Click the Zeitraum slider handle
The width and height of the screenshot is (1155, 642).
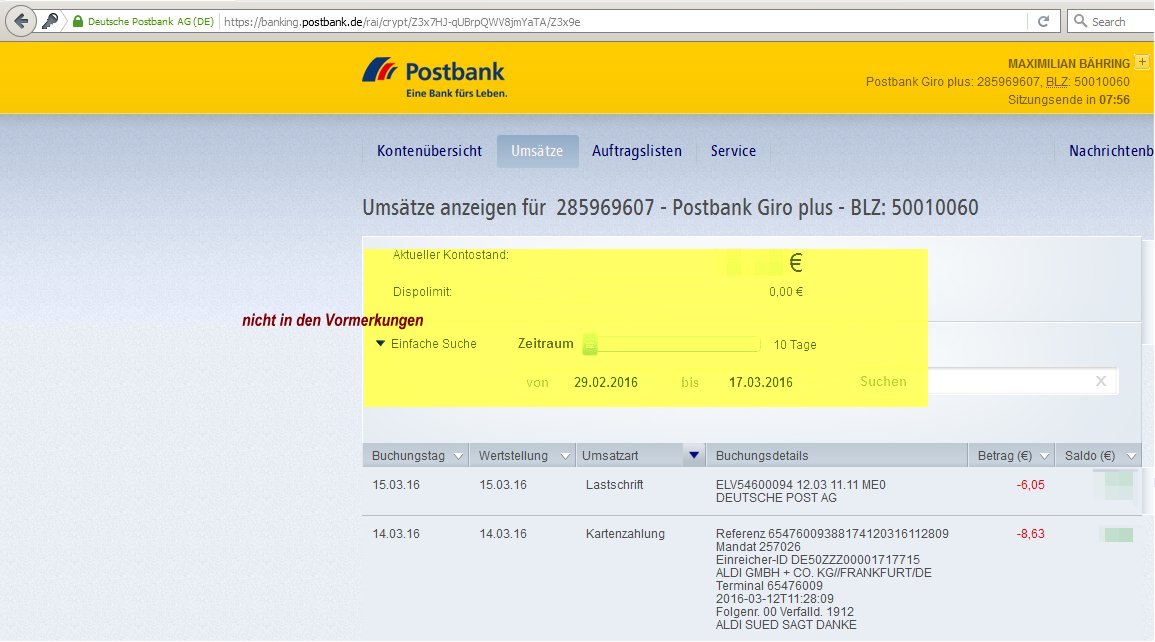(x=590, y=345)
